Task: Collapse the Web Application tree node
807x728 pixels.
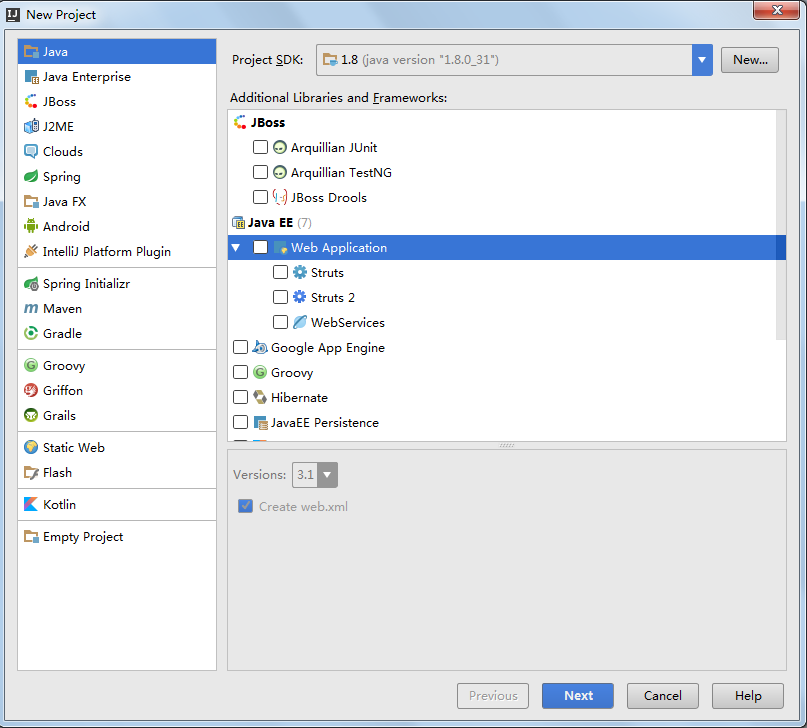Action: 236,247
